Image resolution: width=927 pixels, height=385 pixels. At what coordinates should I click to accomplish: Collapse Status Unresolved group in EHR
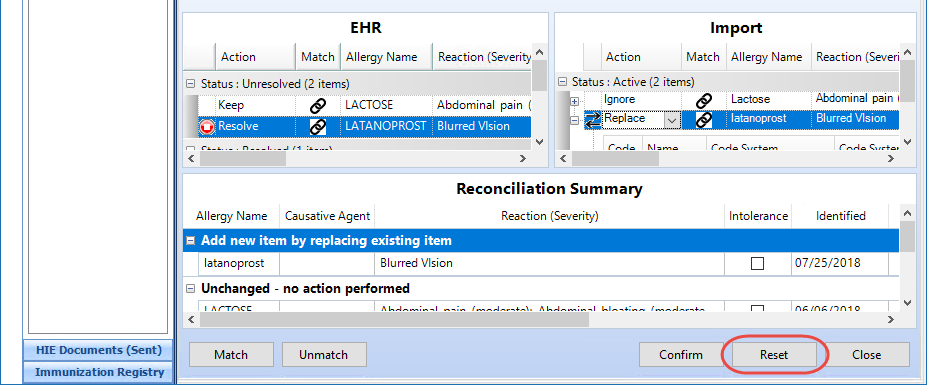(190, 84)
